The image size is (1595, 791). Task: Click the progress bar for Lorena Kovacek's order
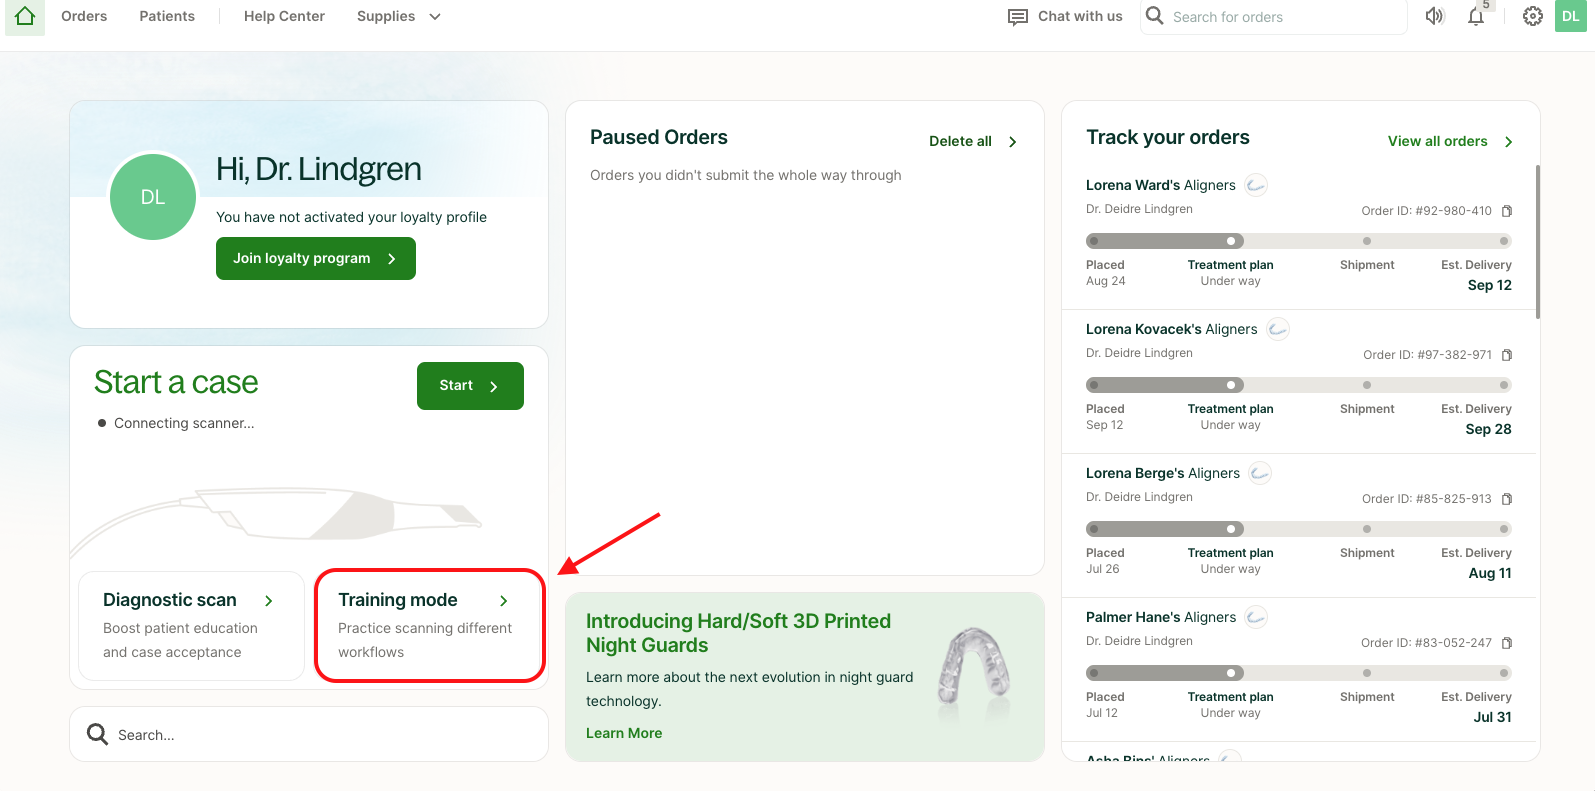(x=1298, y=385)
